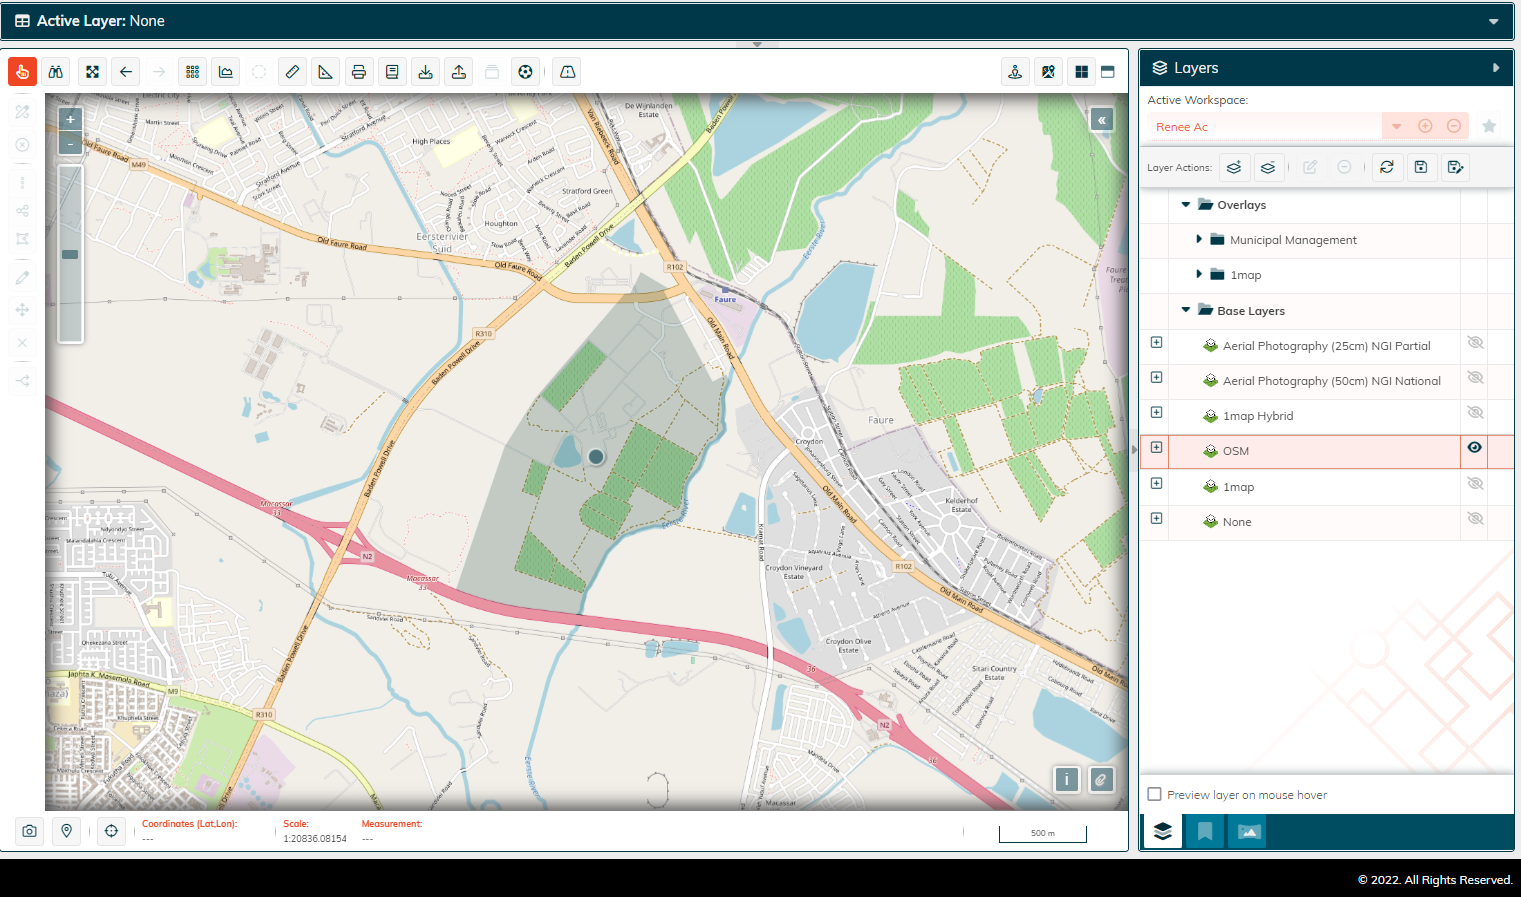Zoom to full extent icon
This screenshot has height=897, width=1521.
[92, 72]
